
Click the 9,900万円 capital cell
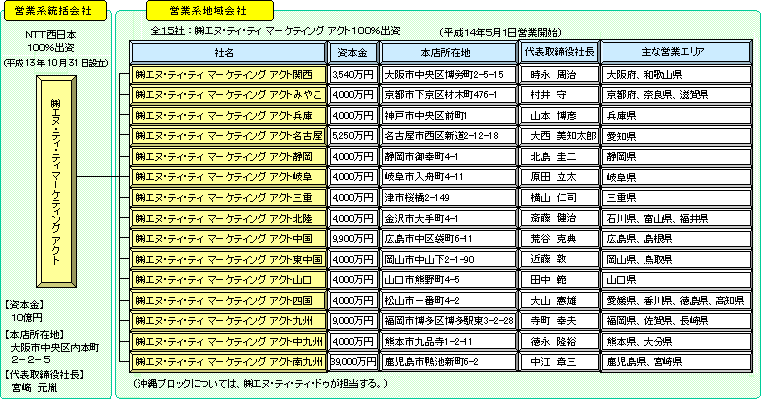click(x=353, y=239)
